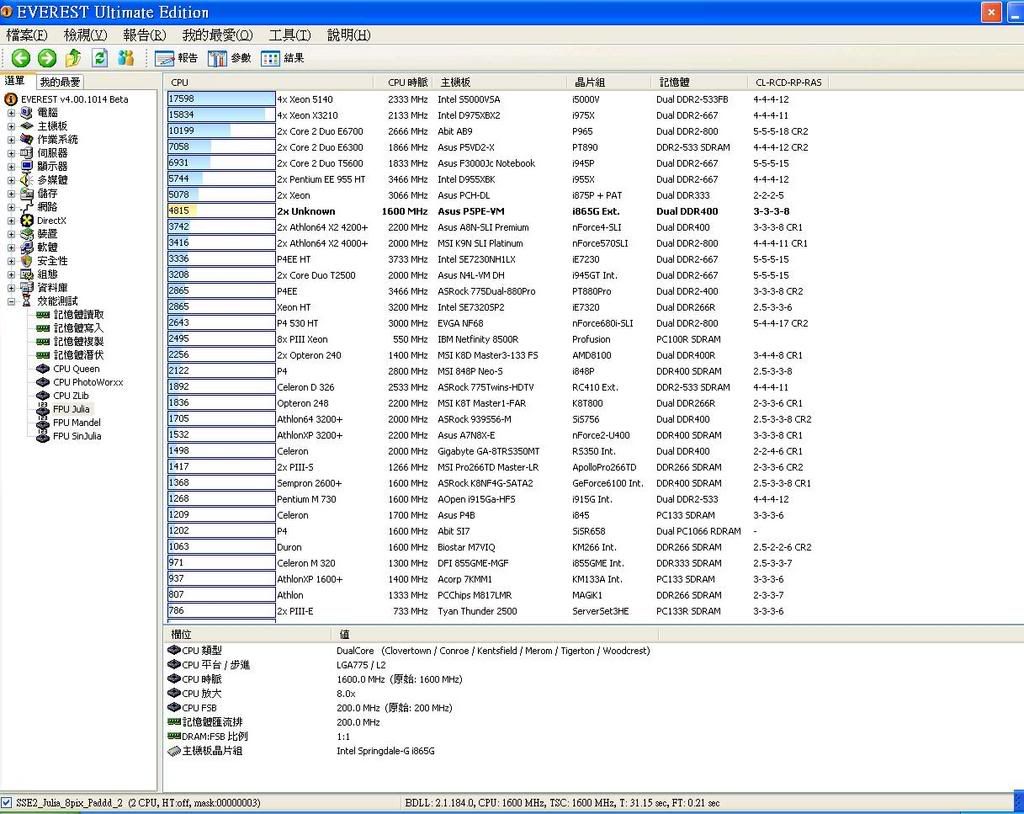Sort by the 晶片組 column header
This screenshot has width=1024, height=814.
609,82
